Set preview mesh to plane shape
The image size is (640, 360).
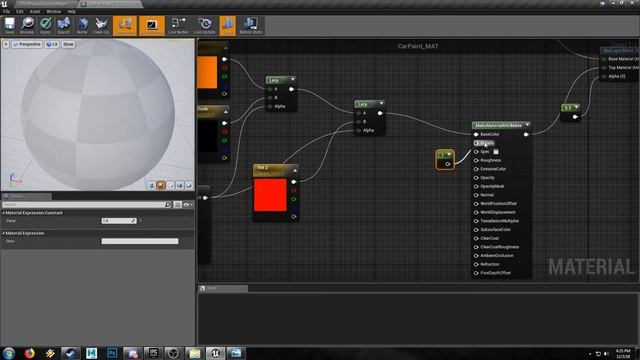point(171,186)
